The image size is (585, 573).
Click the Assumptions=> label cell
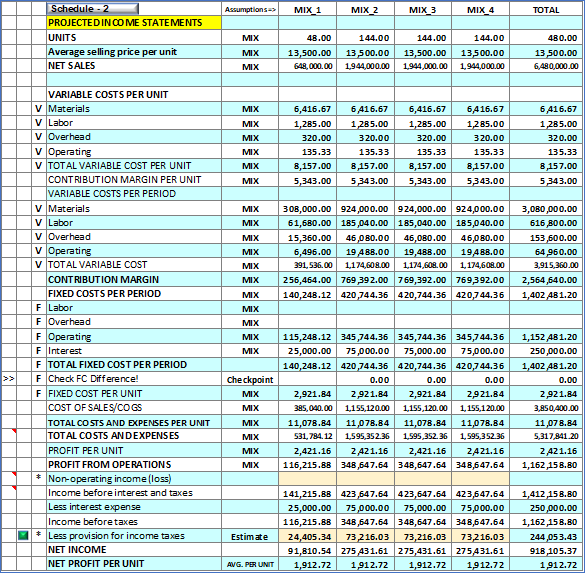[x=250, y=10]
